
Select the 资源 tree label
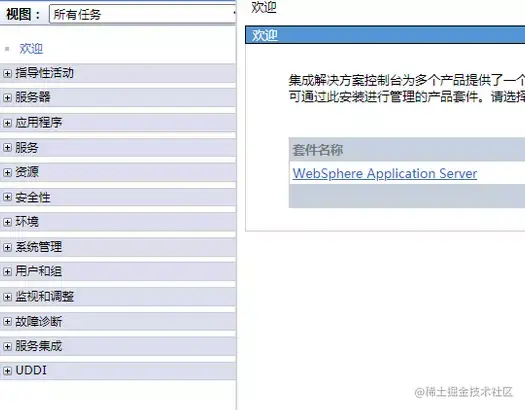[x=27, y=172]
